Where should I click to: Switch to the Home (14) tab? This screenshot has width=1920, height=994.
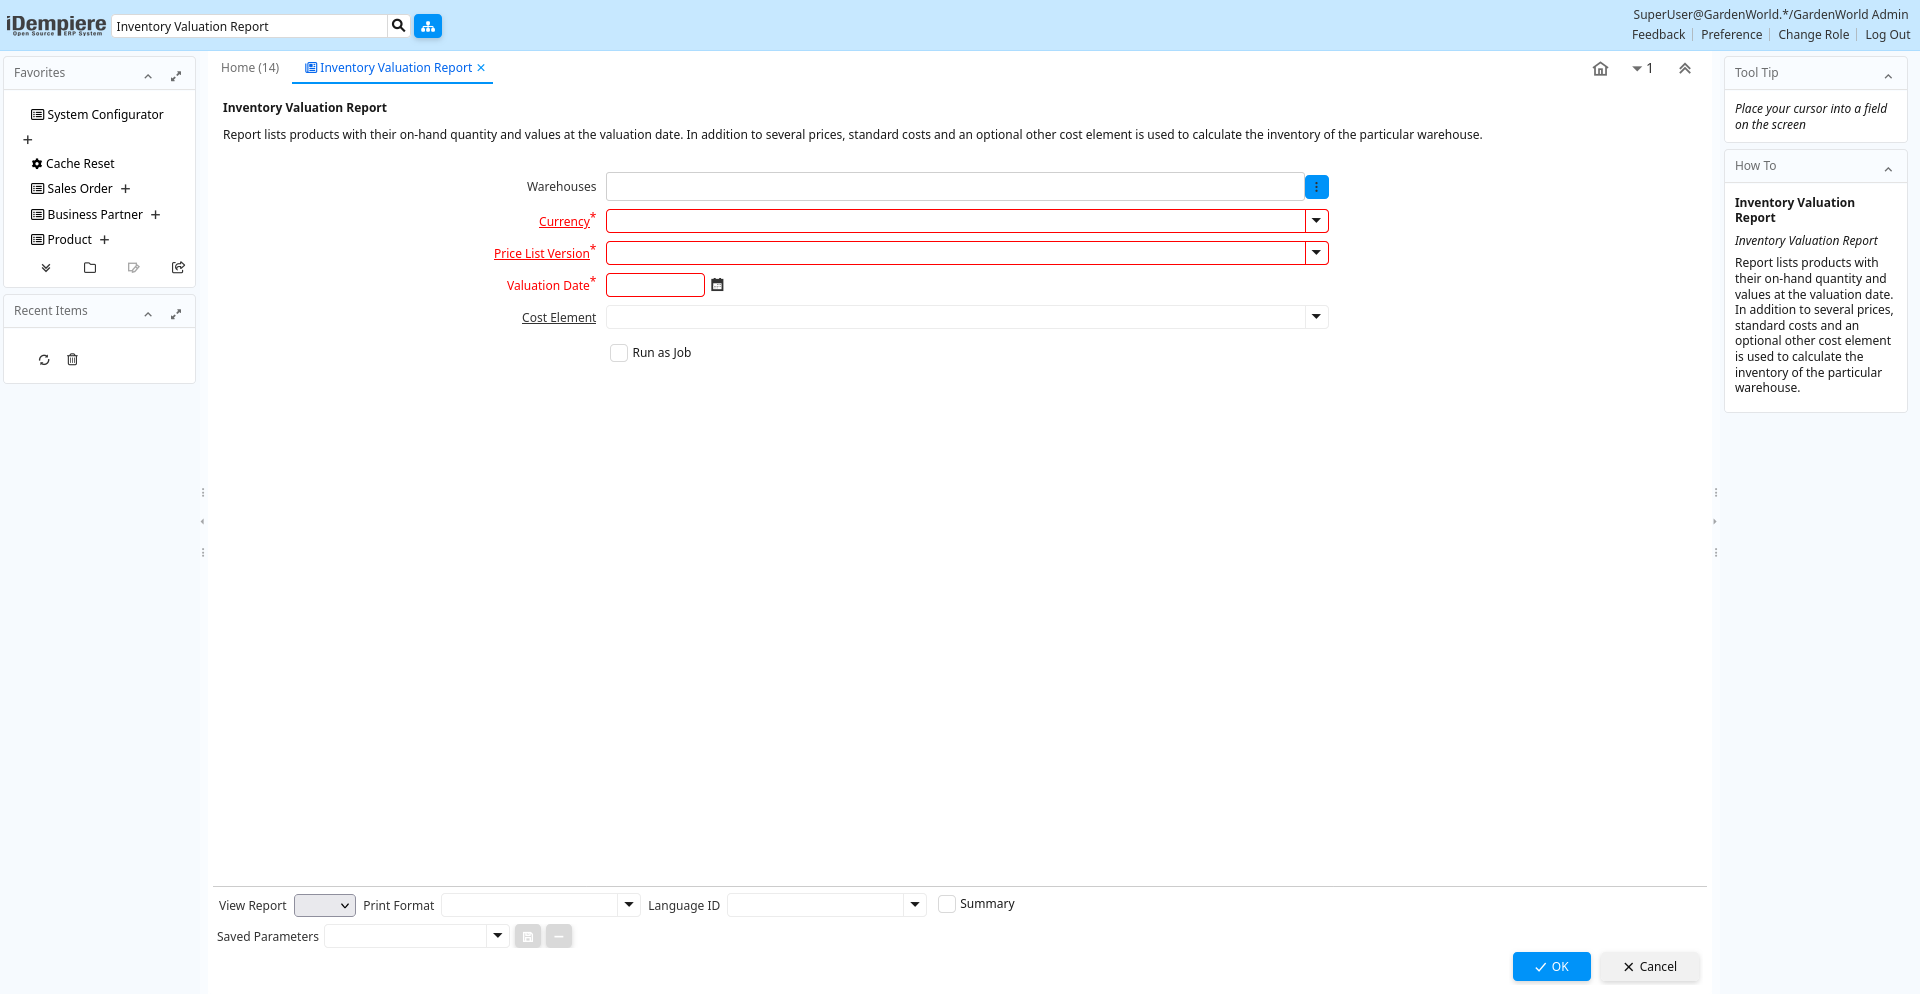250,68
